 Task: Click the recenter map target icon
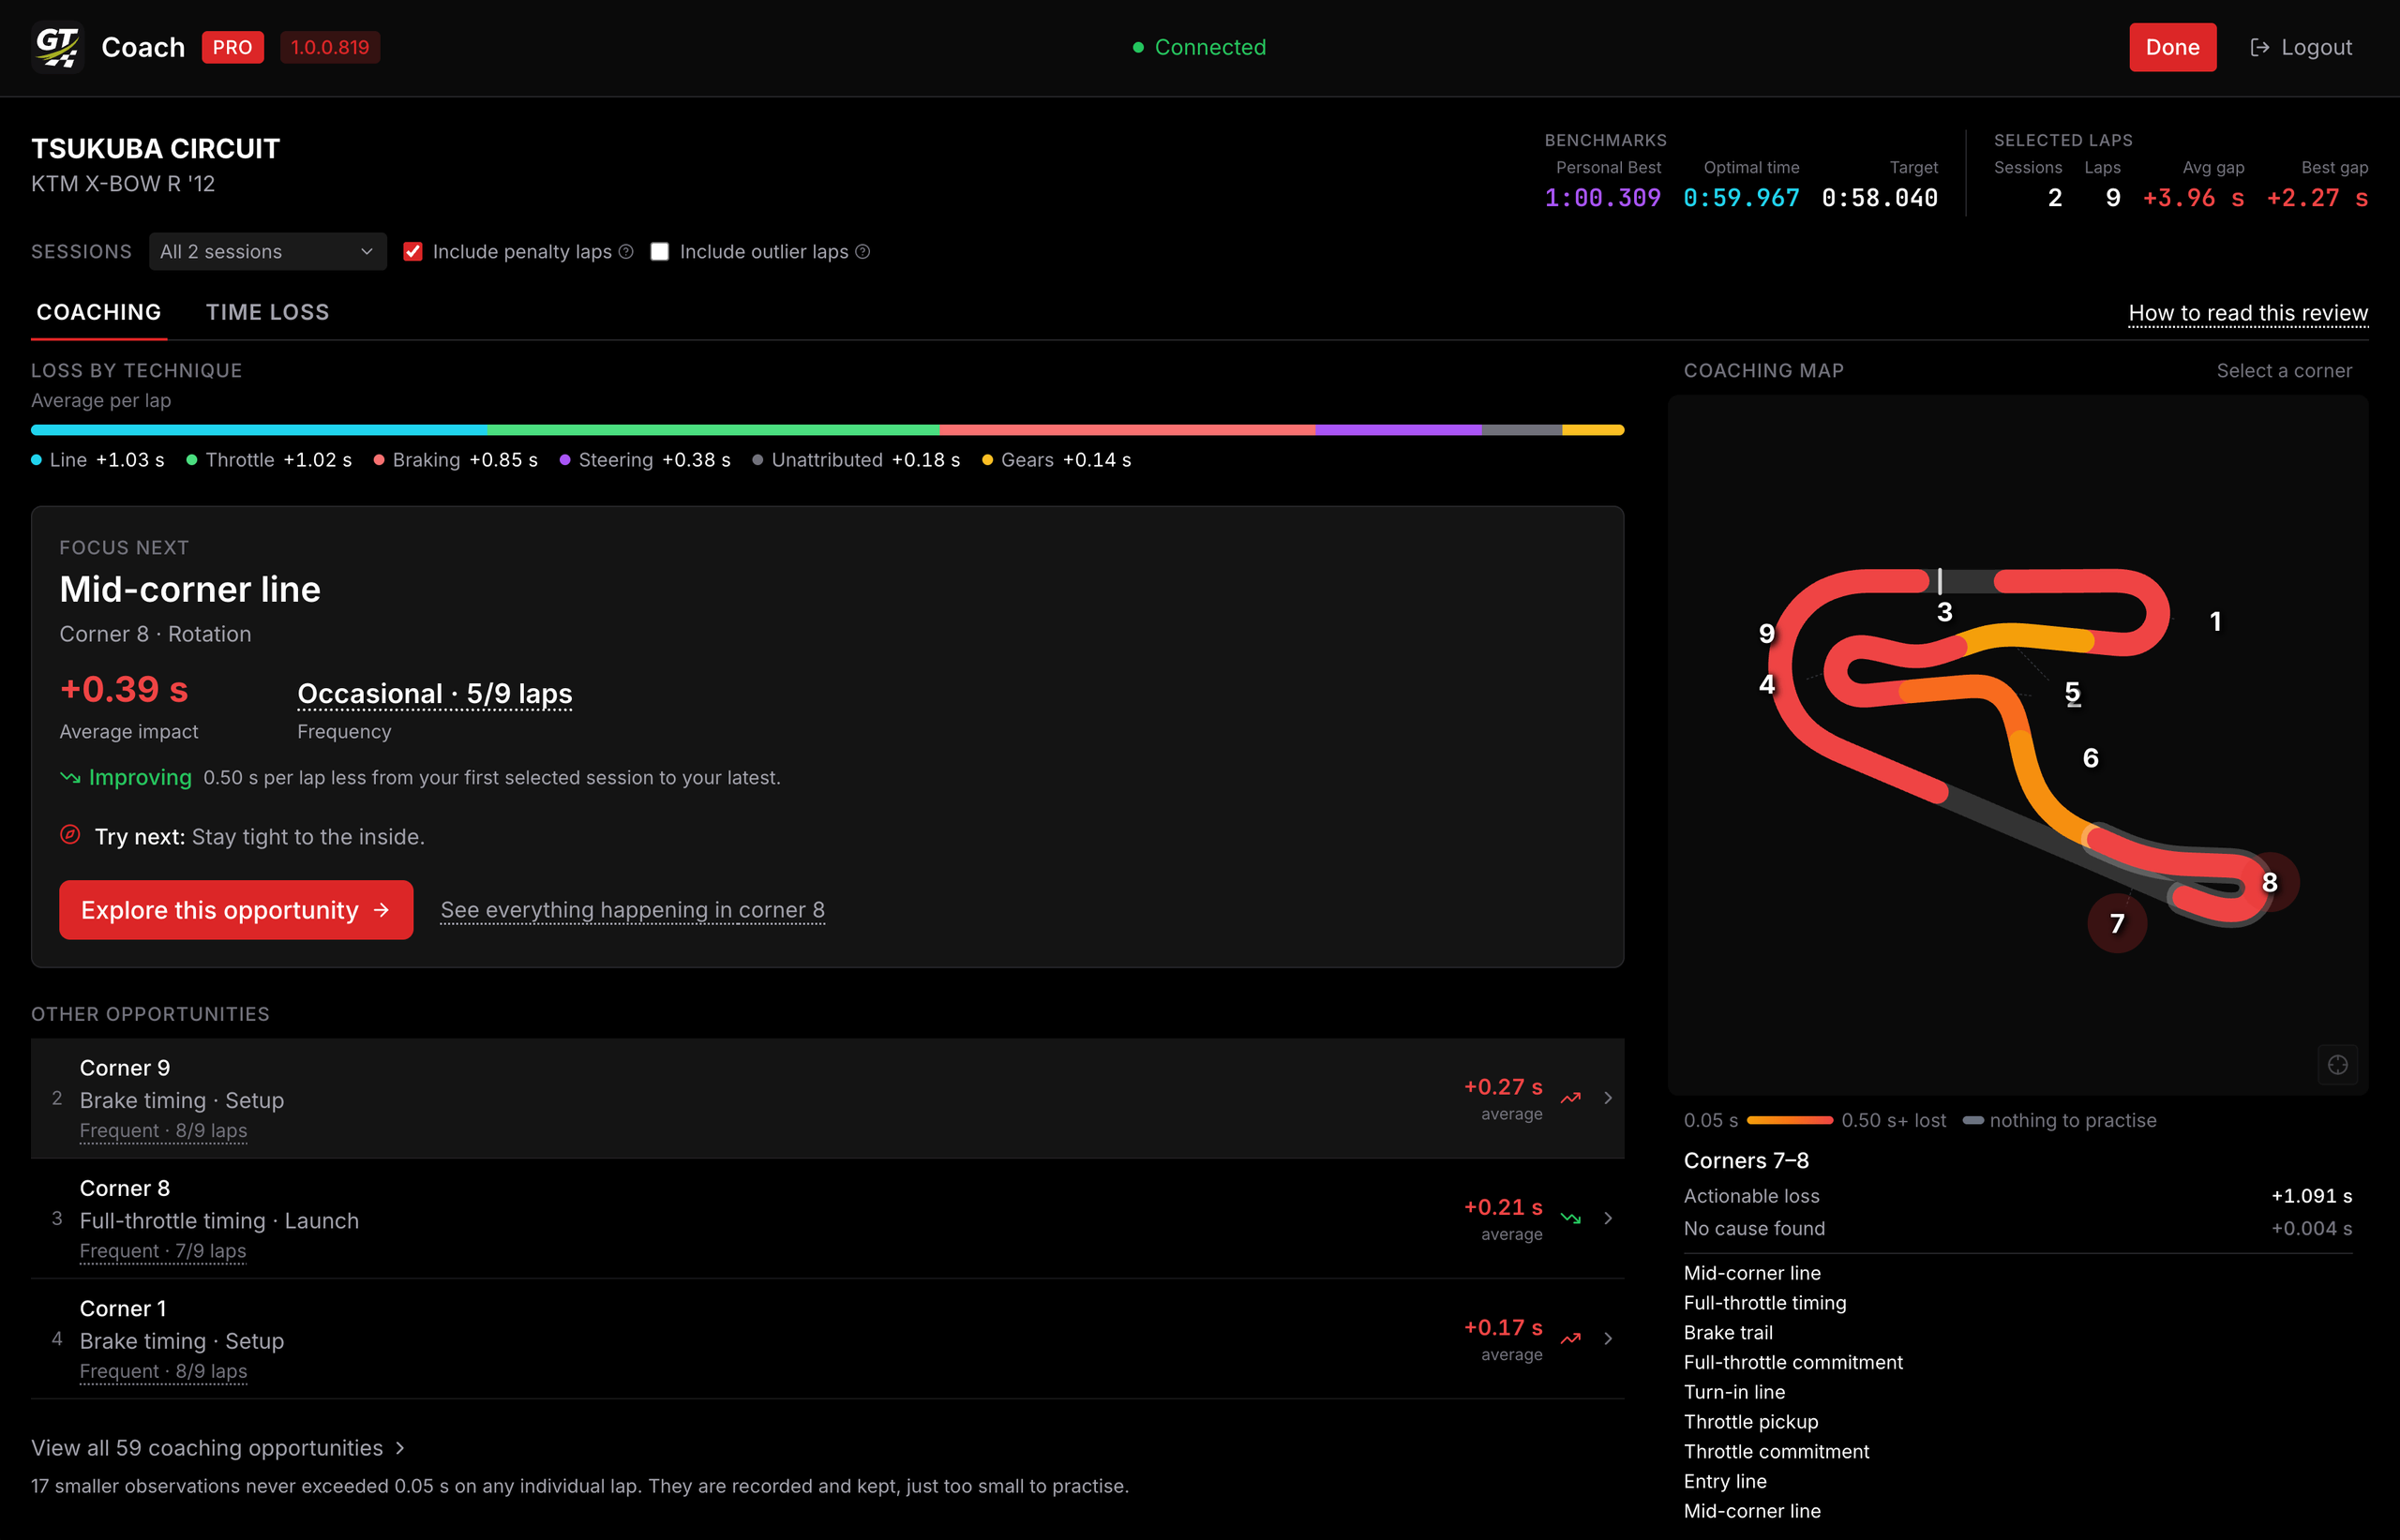coord(2337,1065)
